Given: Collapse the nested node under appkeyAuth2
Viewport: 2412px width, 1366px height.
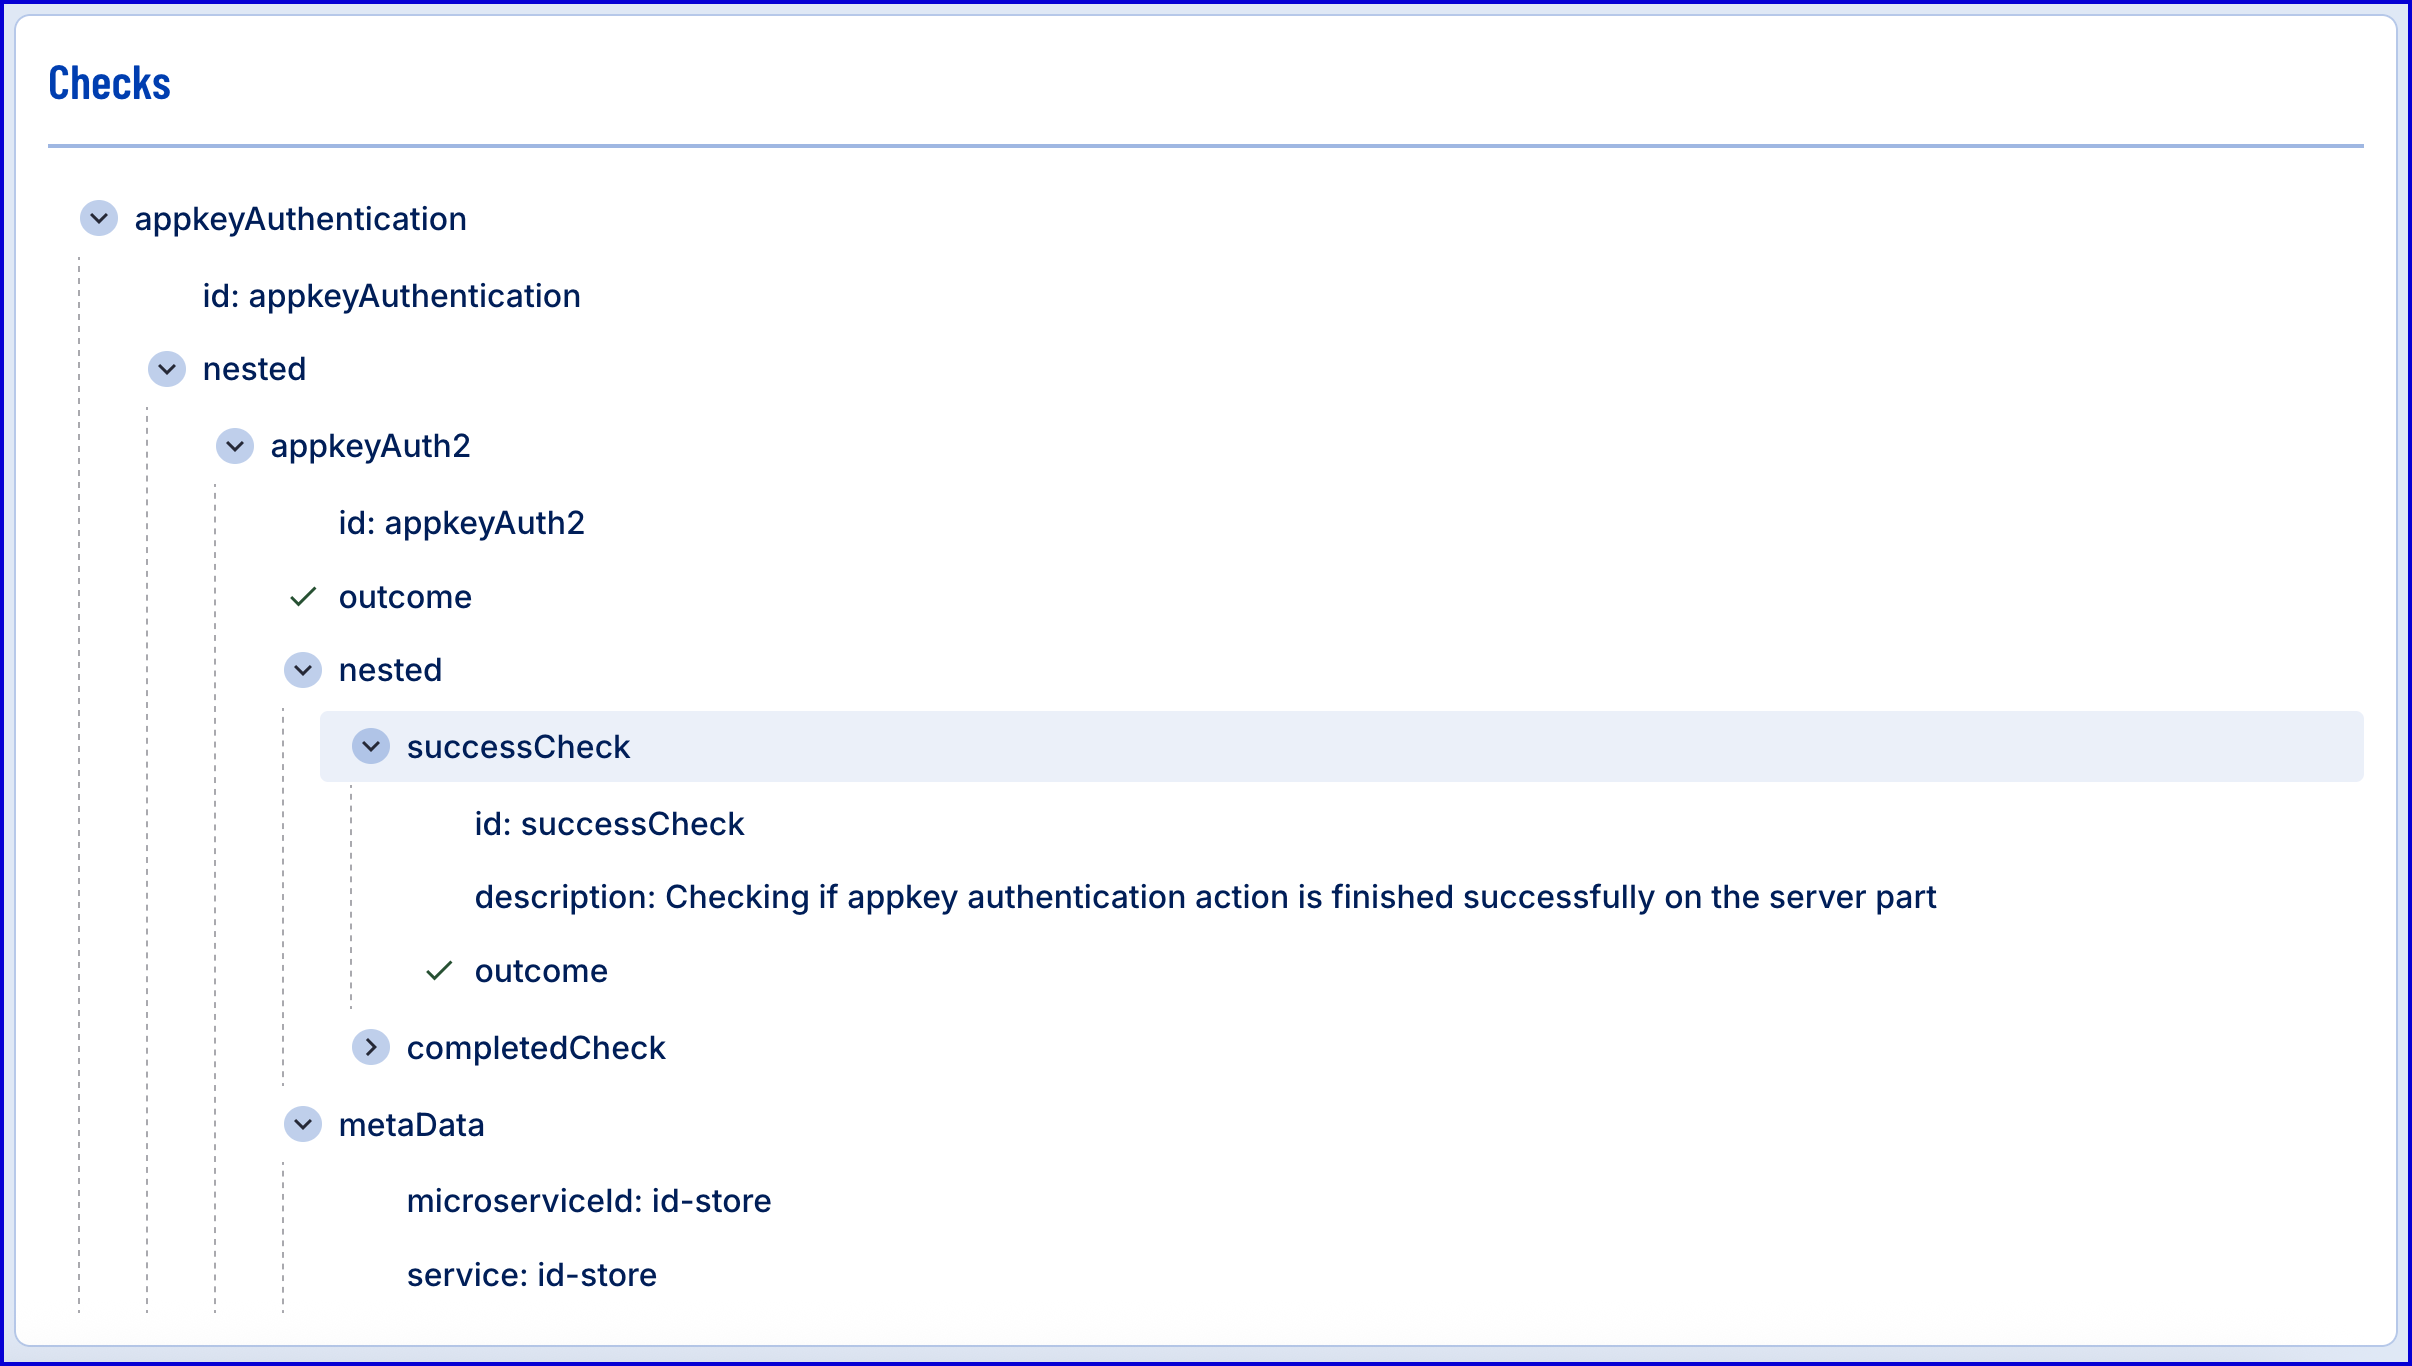Looking at the screenshot, I should pyautogui.click(x=303, y=670).
